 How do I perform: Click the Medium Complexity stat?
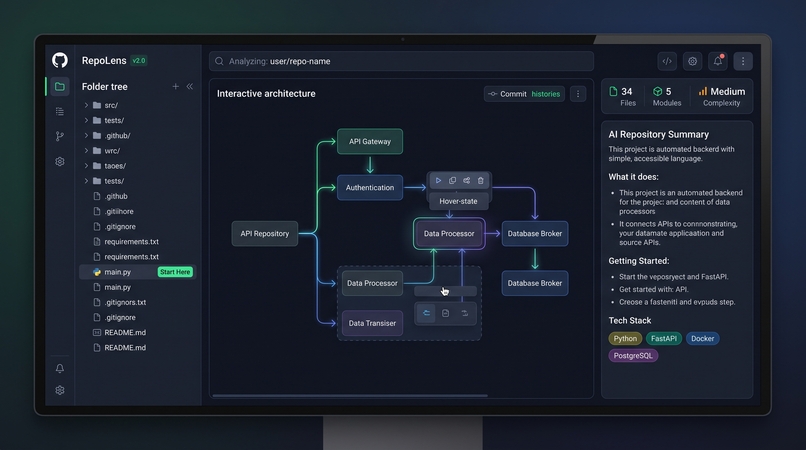click(x=721, y=96)
